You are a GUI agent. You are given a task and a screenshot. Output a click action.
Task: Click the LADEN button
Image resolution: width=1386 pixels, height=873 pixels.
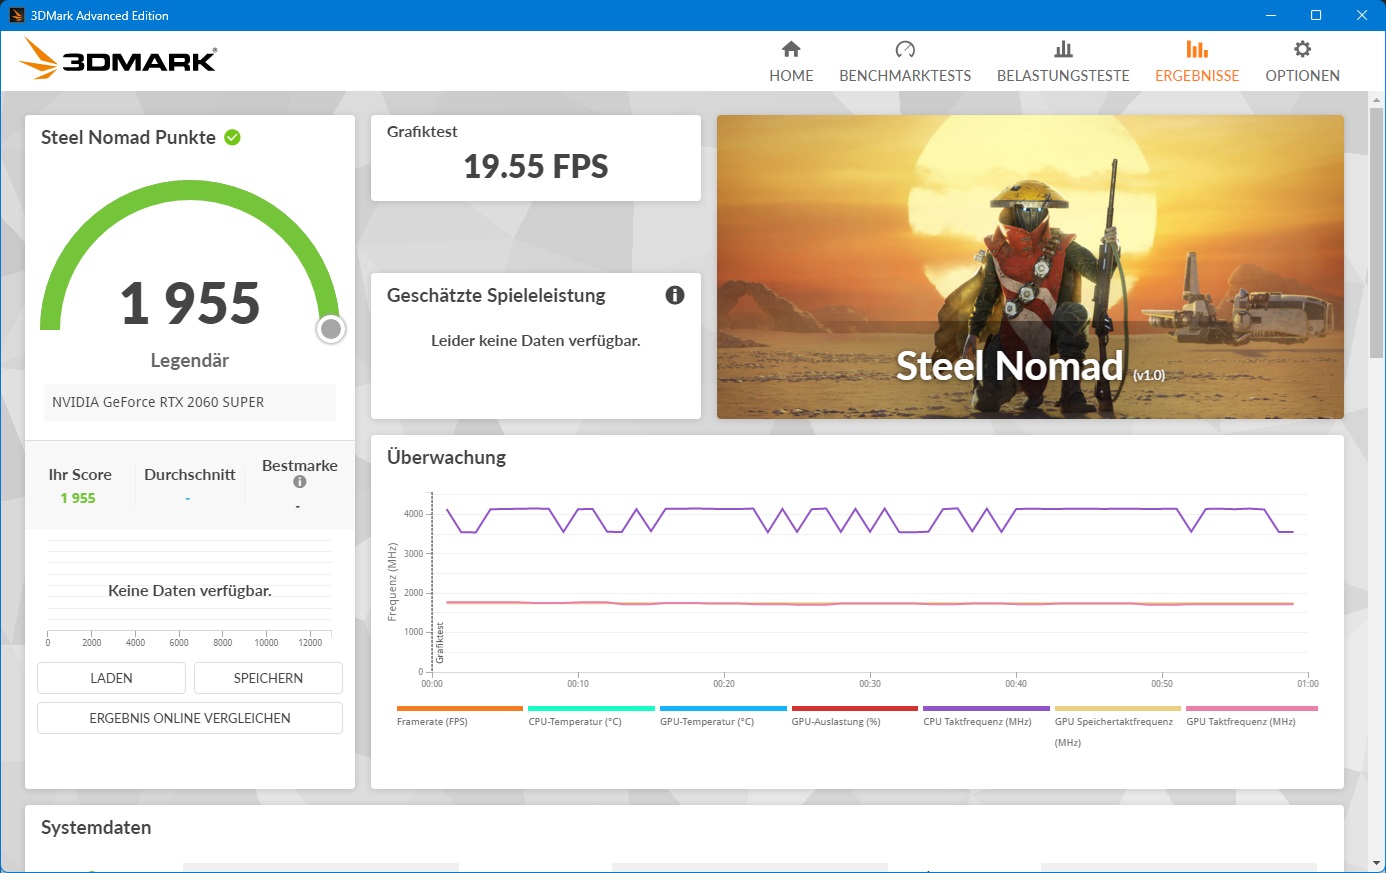[111, 678]
